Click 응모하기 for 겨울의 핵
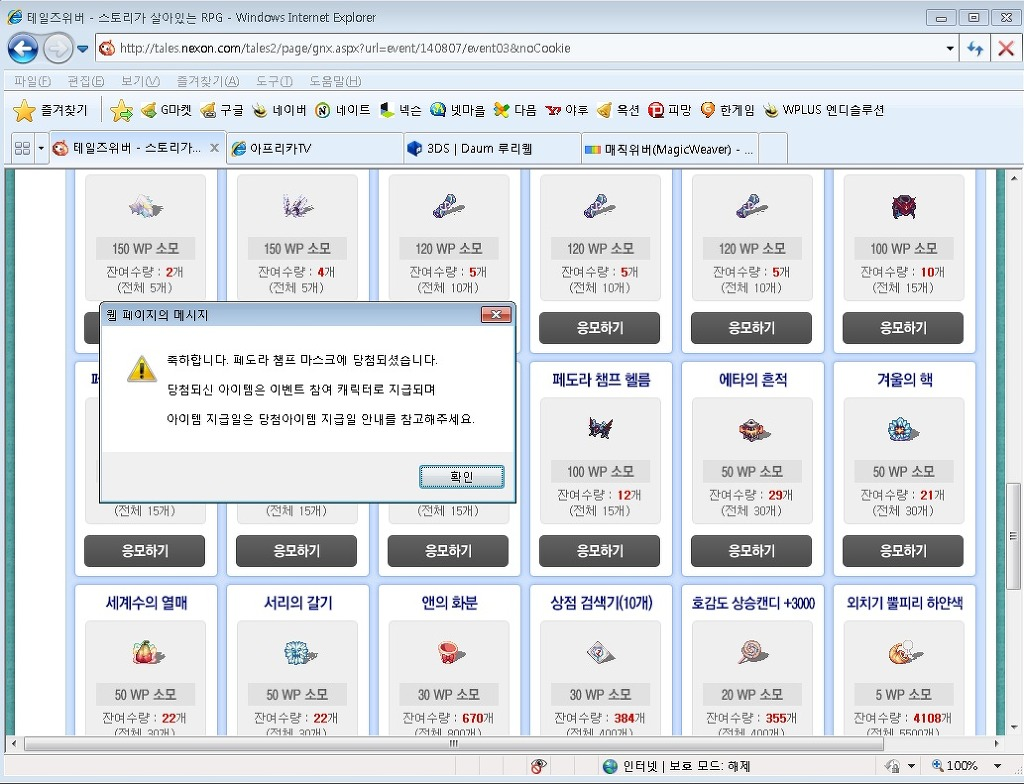The height and width of the screenshot is (784, 1024). click(x=903, y=551)
